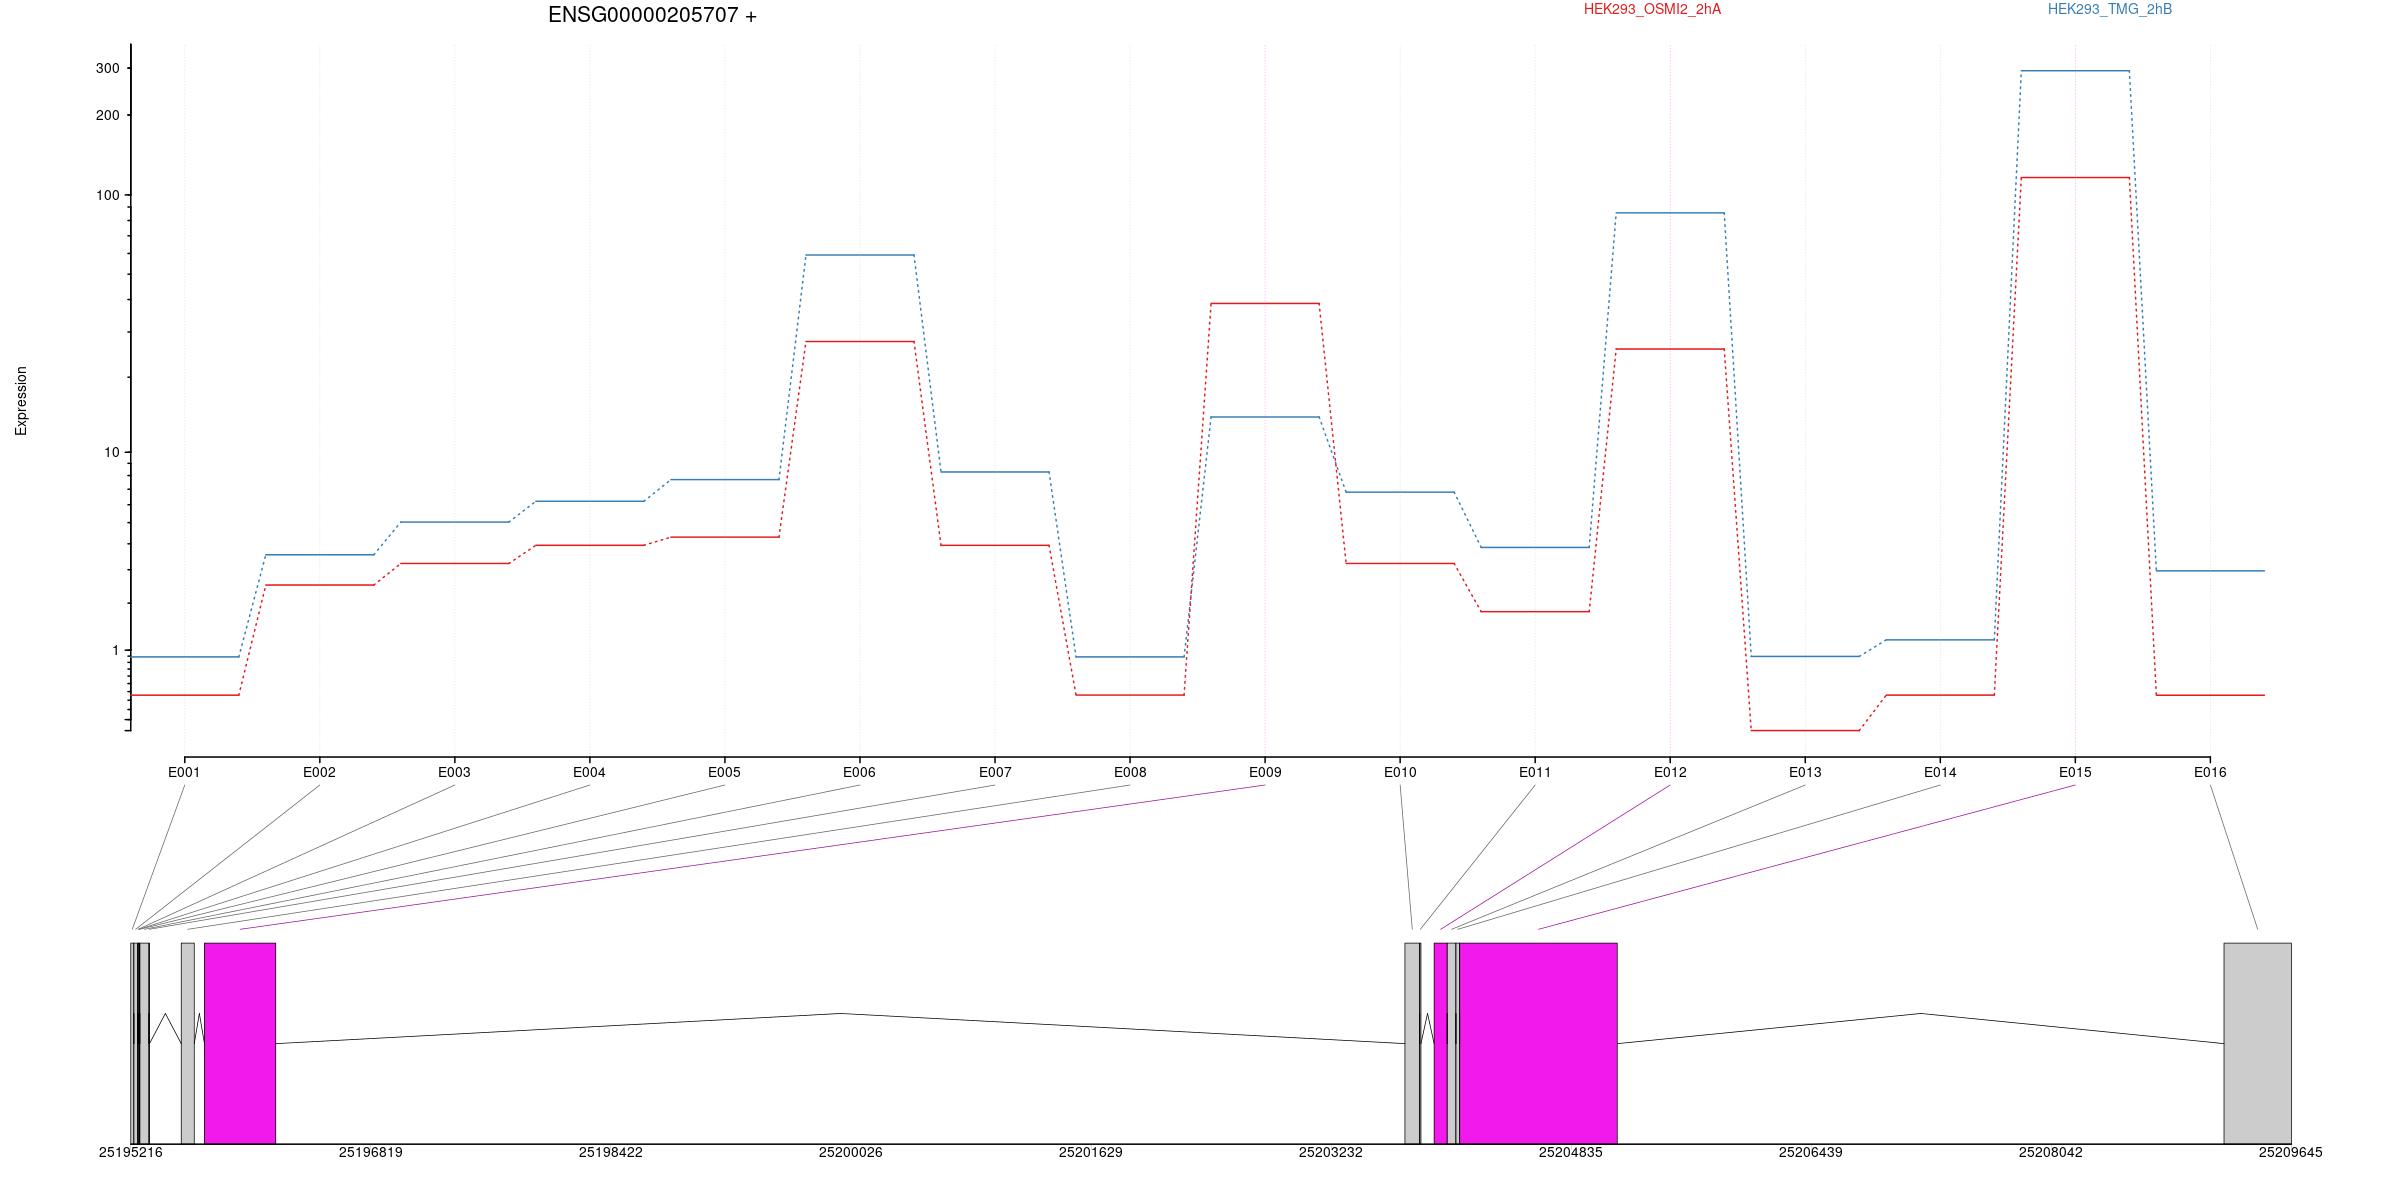This screenshot has width=2400, height=1200.
Task: Click the 10 y-axis tick value
Action: (x=112, y=453)
